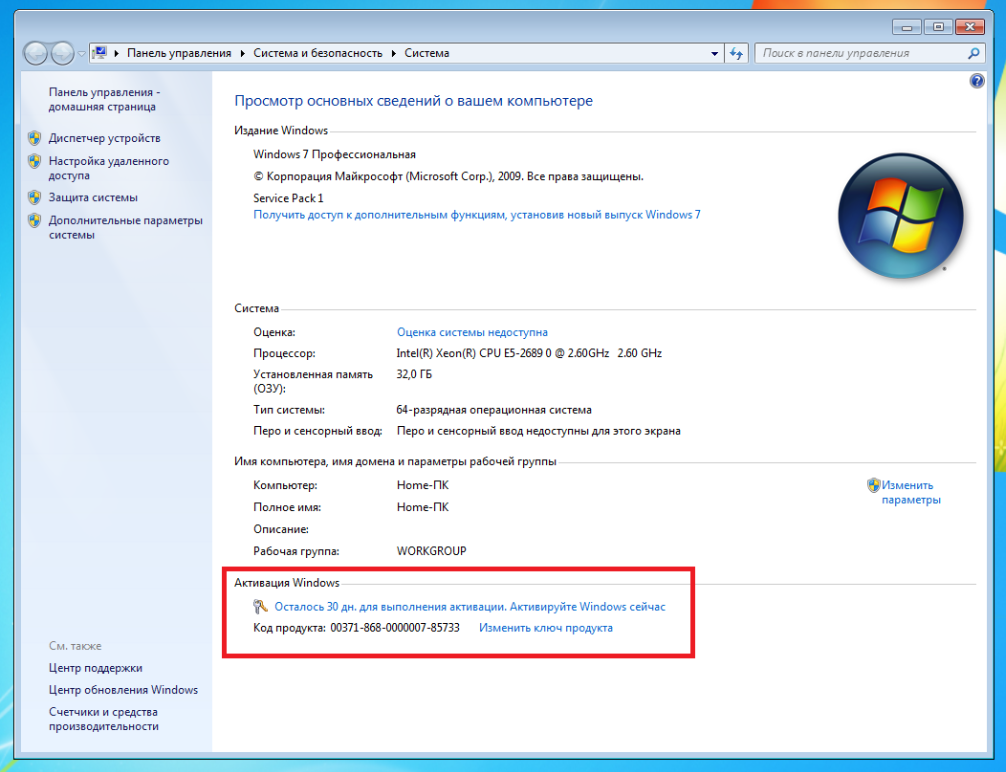Click the shield icon beside Диспетчер устройств
The height and width of the screenshot is (772, 1006).
[34, 138]
